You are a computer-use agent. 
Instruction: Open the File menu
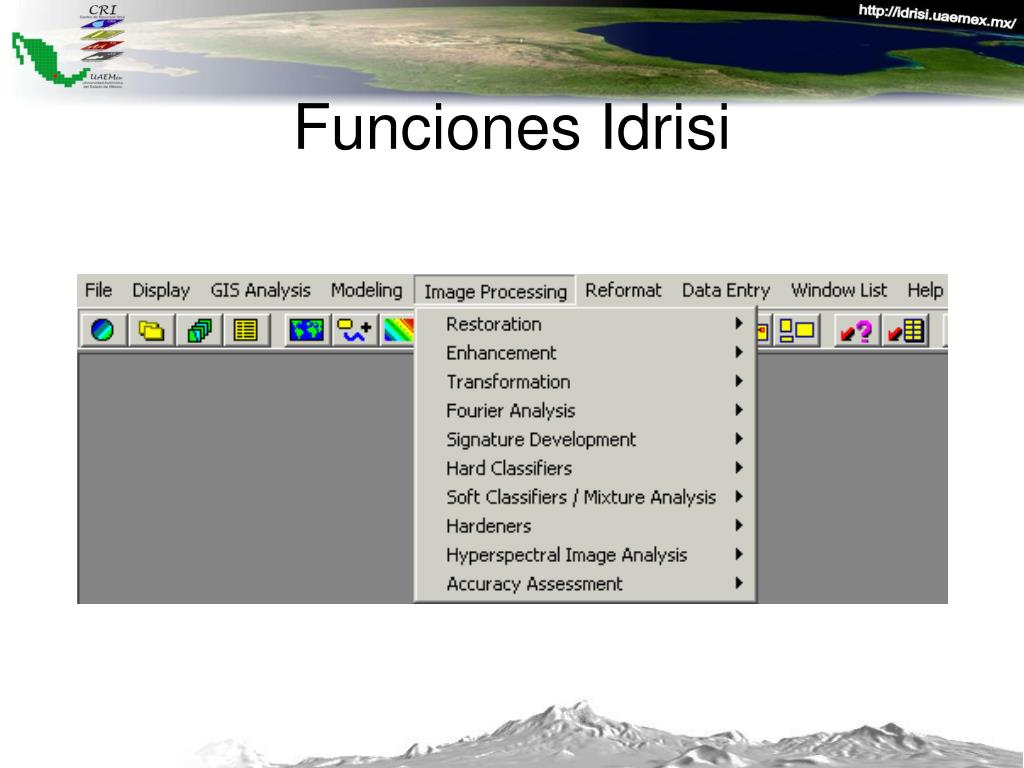coord(99,290)
